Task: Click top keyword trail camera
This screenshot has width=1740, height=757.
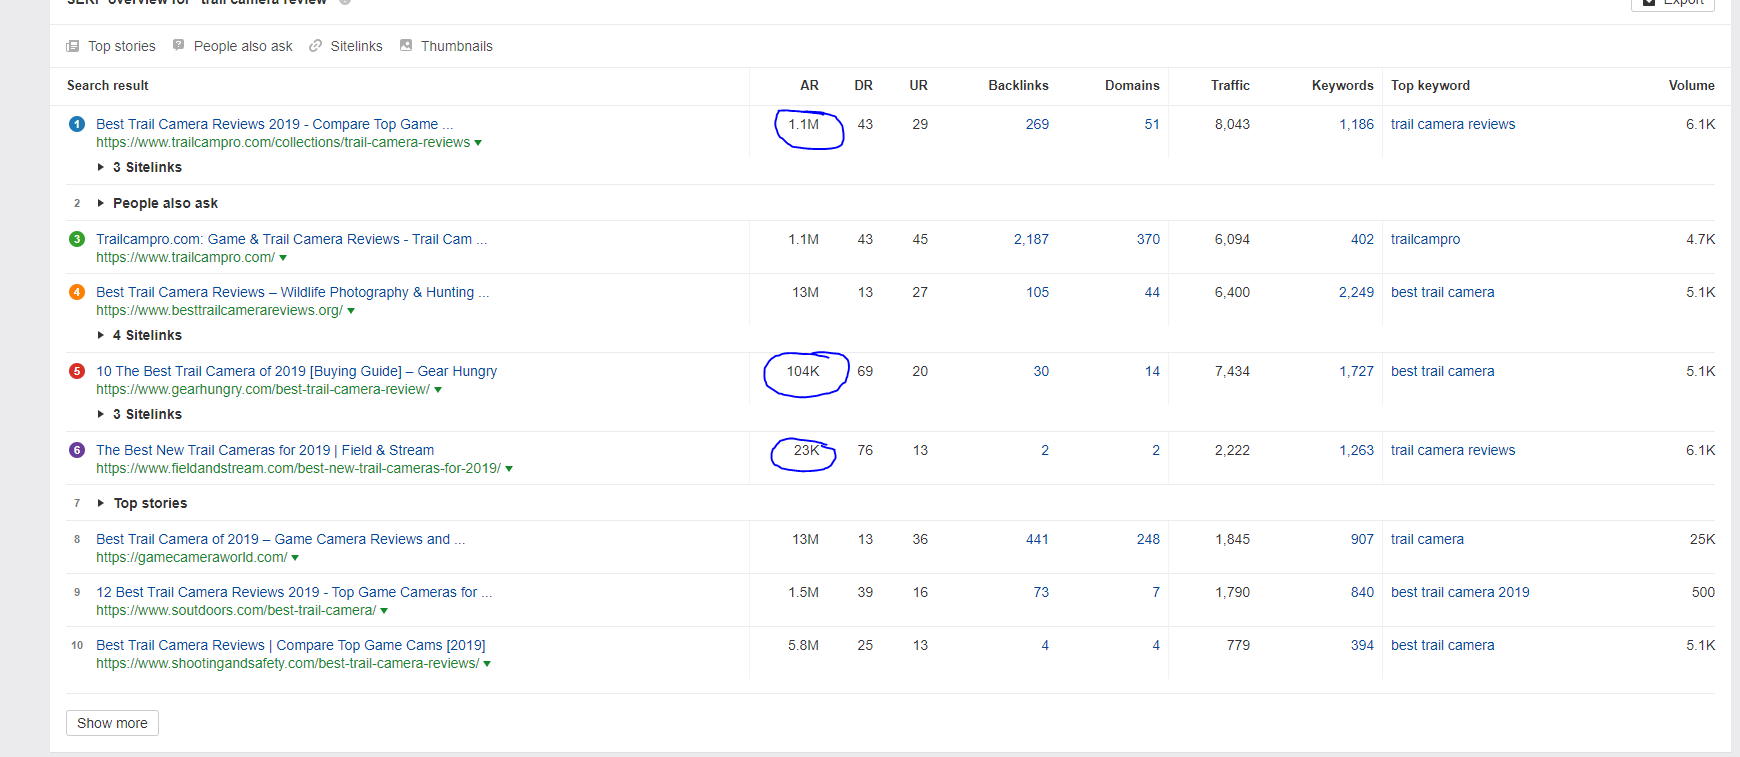Action: [x=1427, y=539]
